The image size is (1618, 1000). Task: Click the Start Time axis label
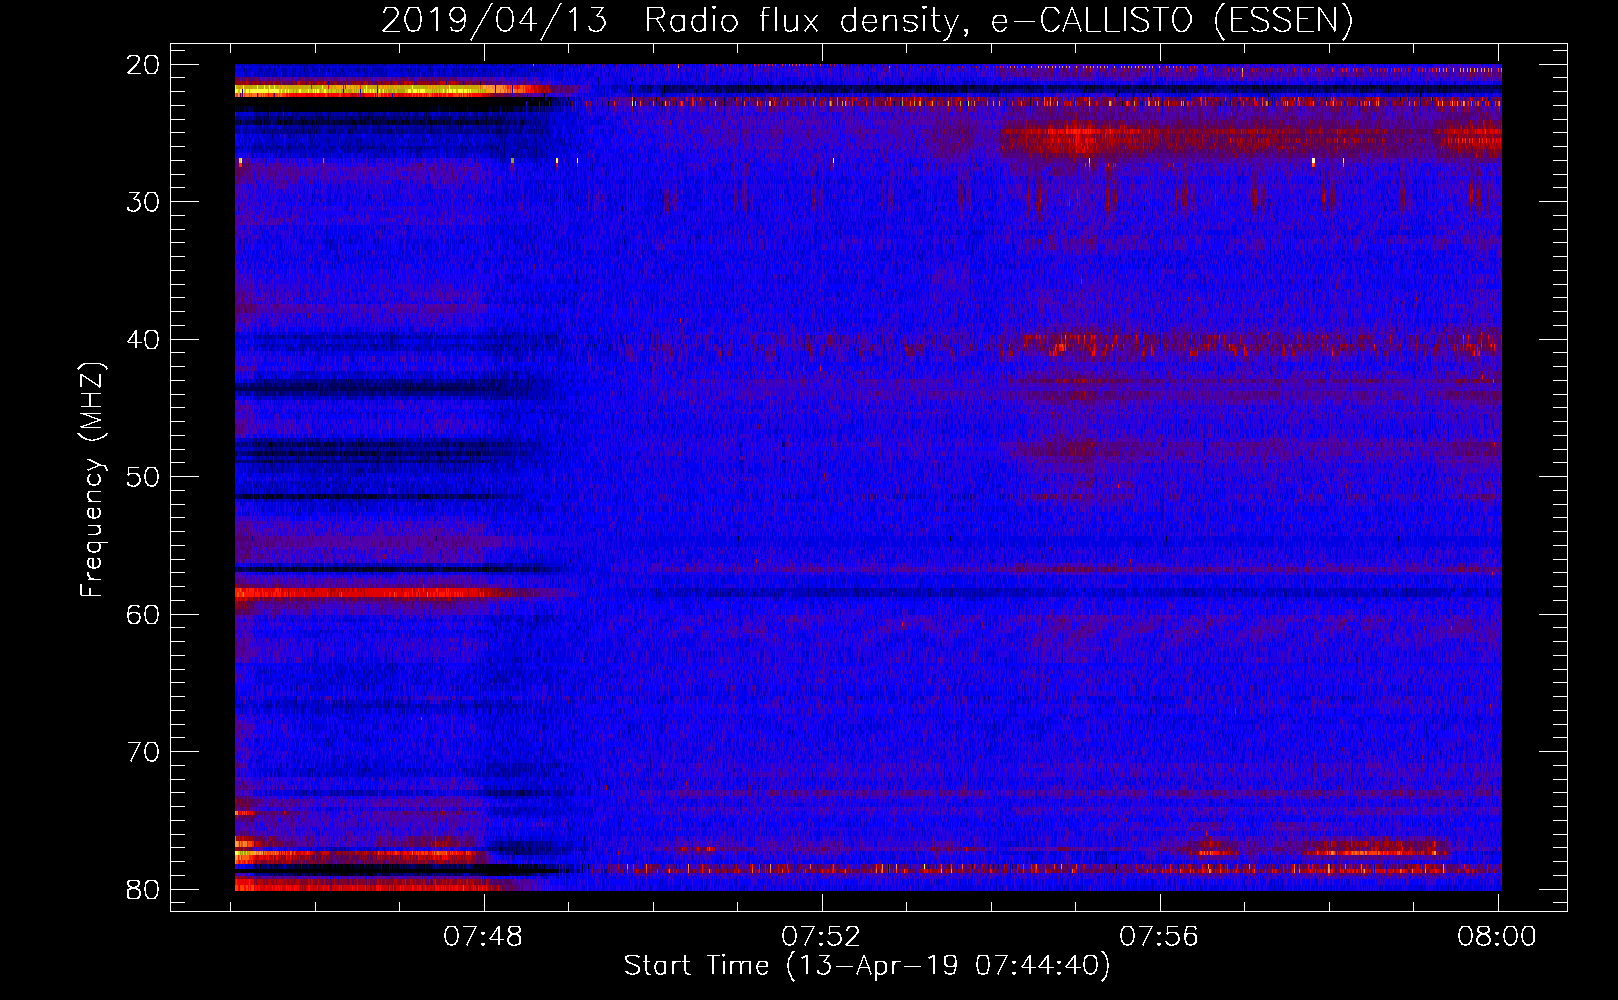tap(867, 966)
